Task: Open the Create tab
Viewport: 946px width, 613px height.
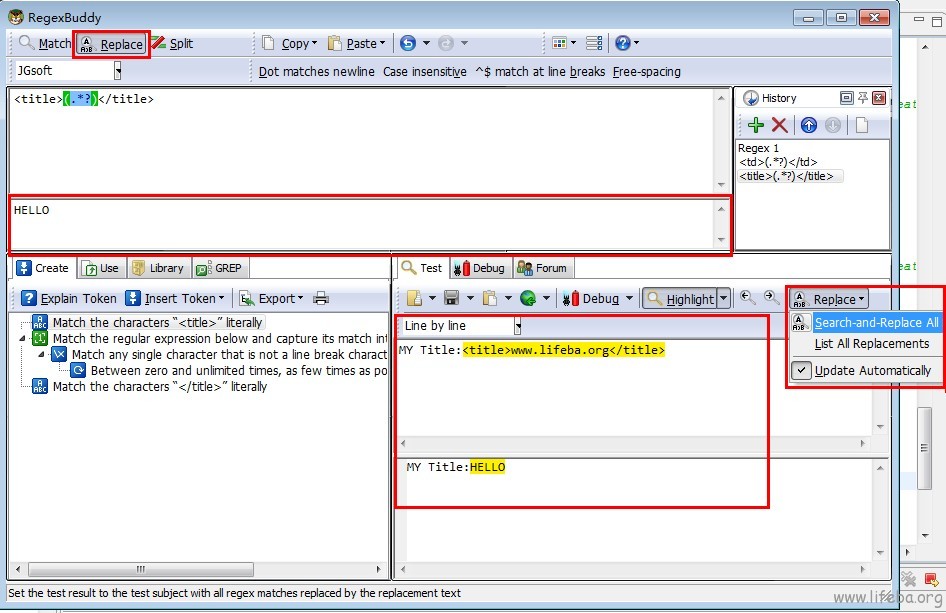Action: [x=43, y=268]
